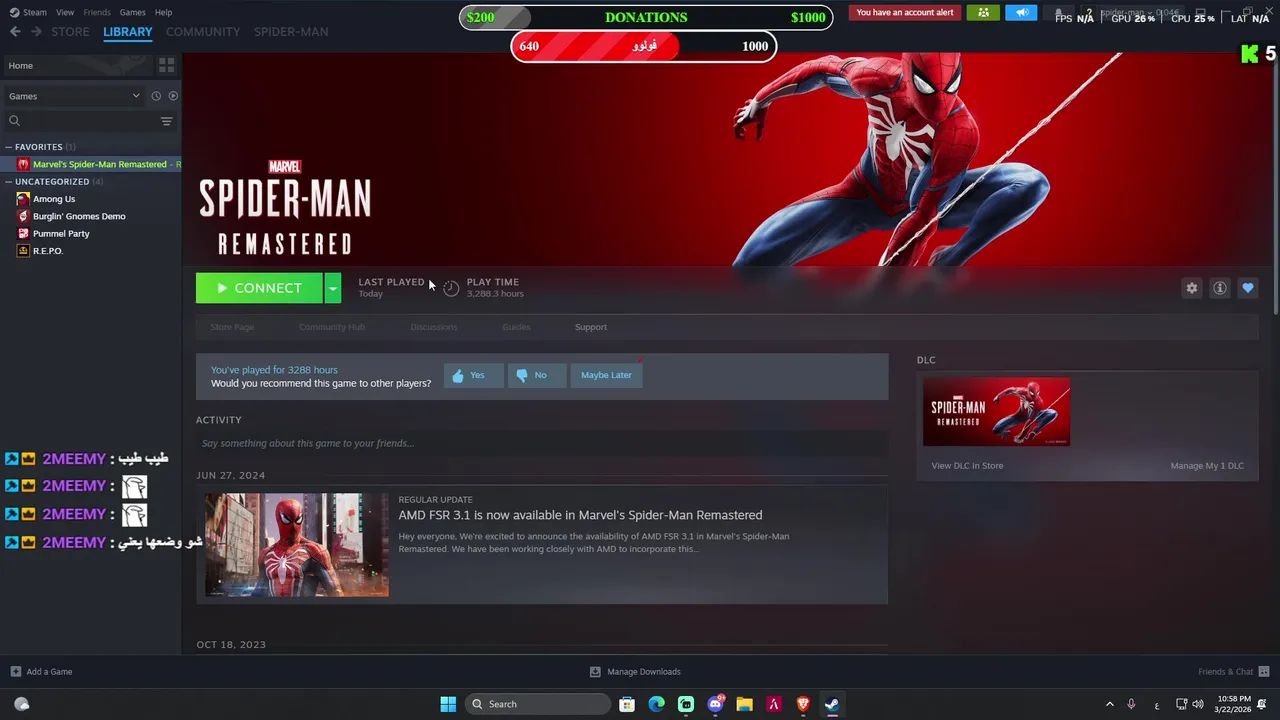Screen dimensions: 1280x720
Task: Click Add a Game
Action: [41, 672]
